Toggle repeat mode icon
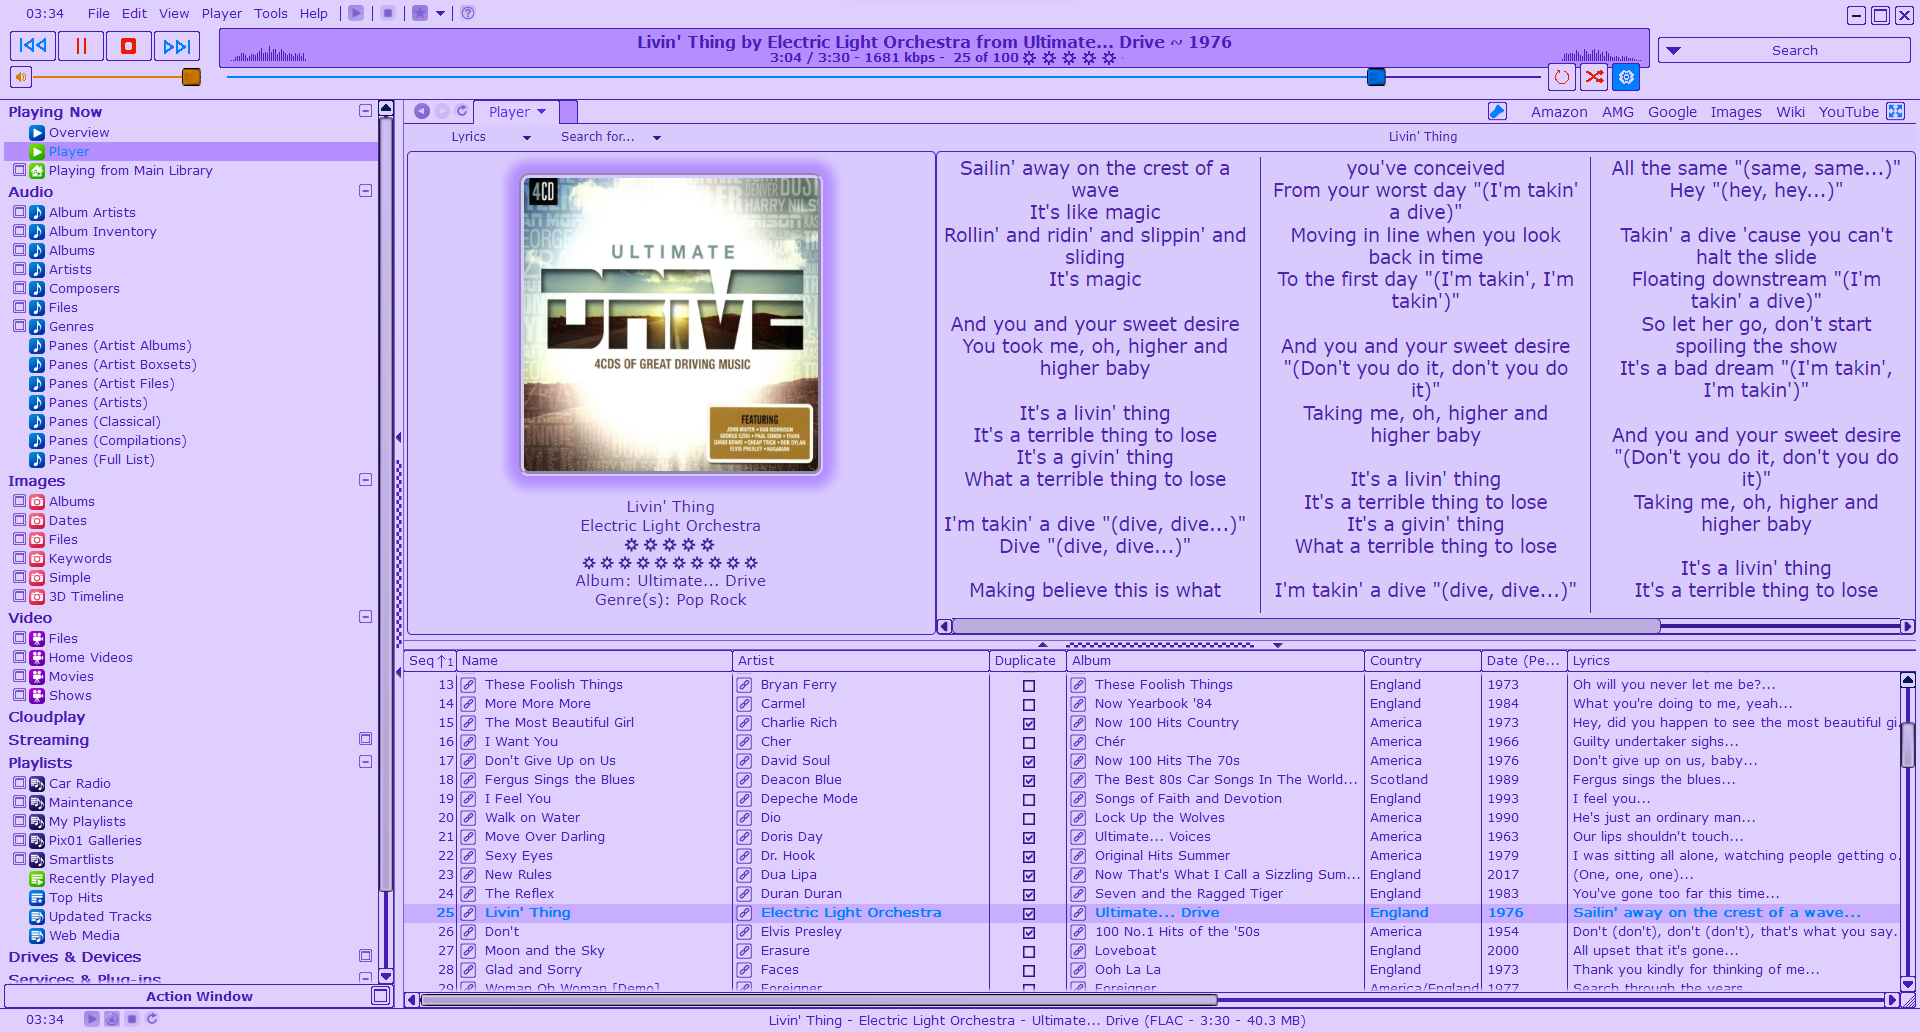1920x1032 pixels. (1562, 77)
